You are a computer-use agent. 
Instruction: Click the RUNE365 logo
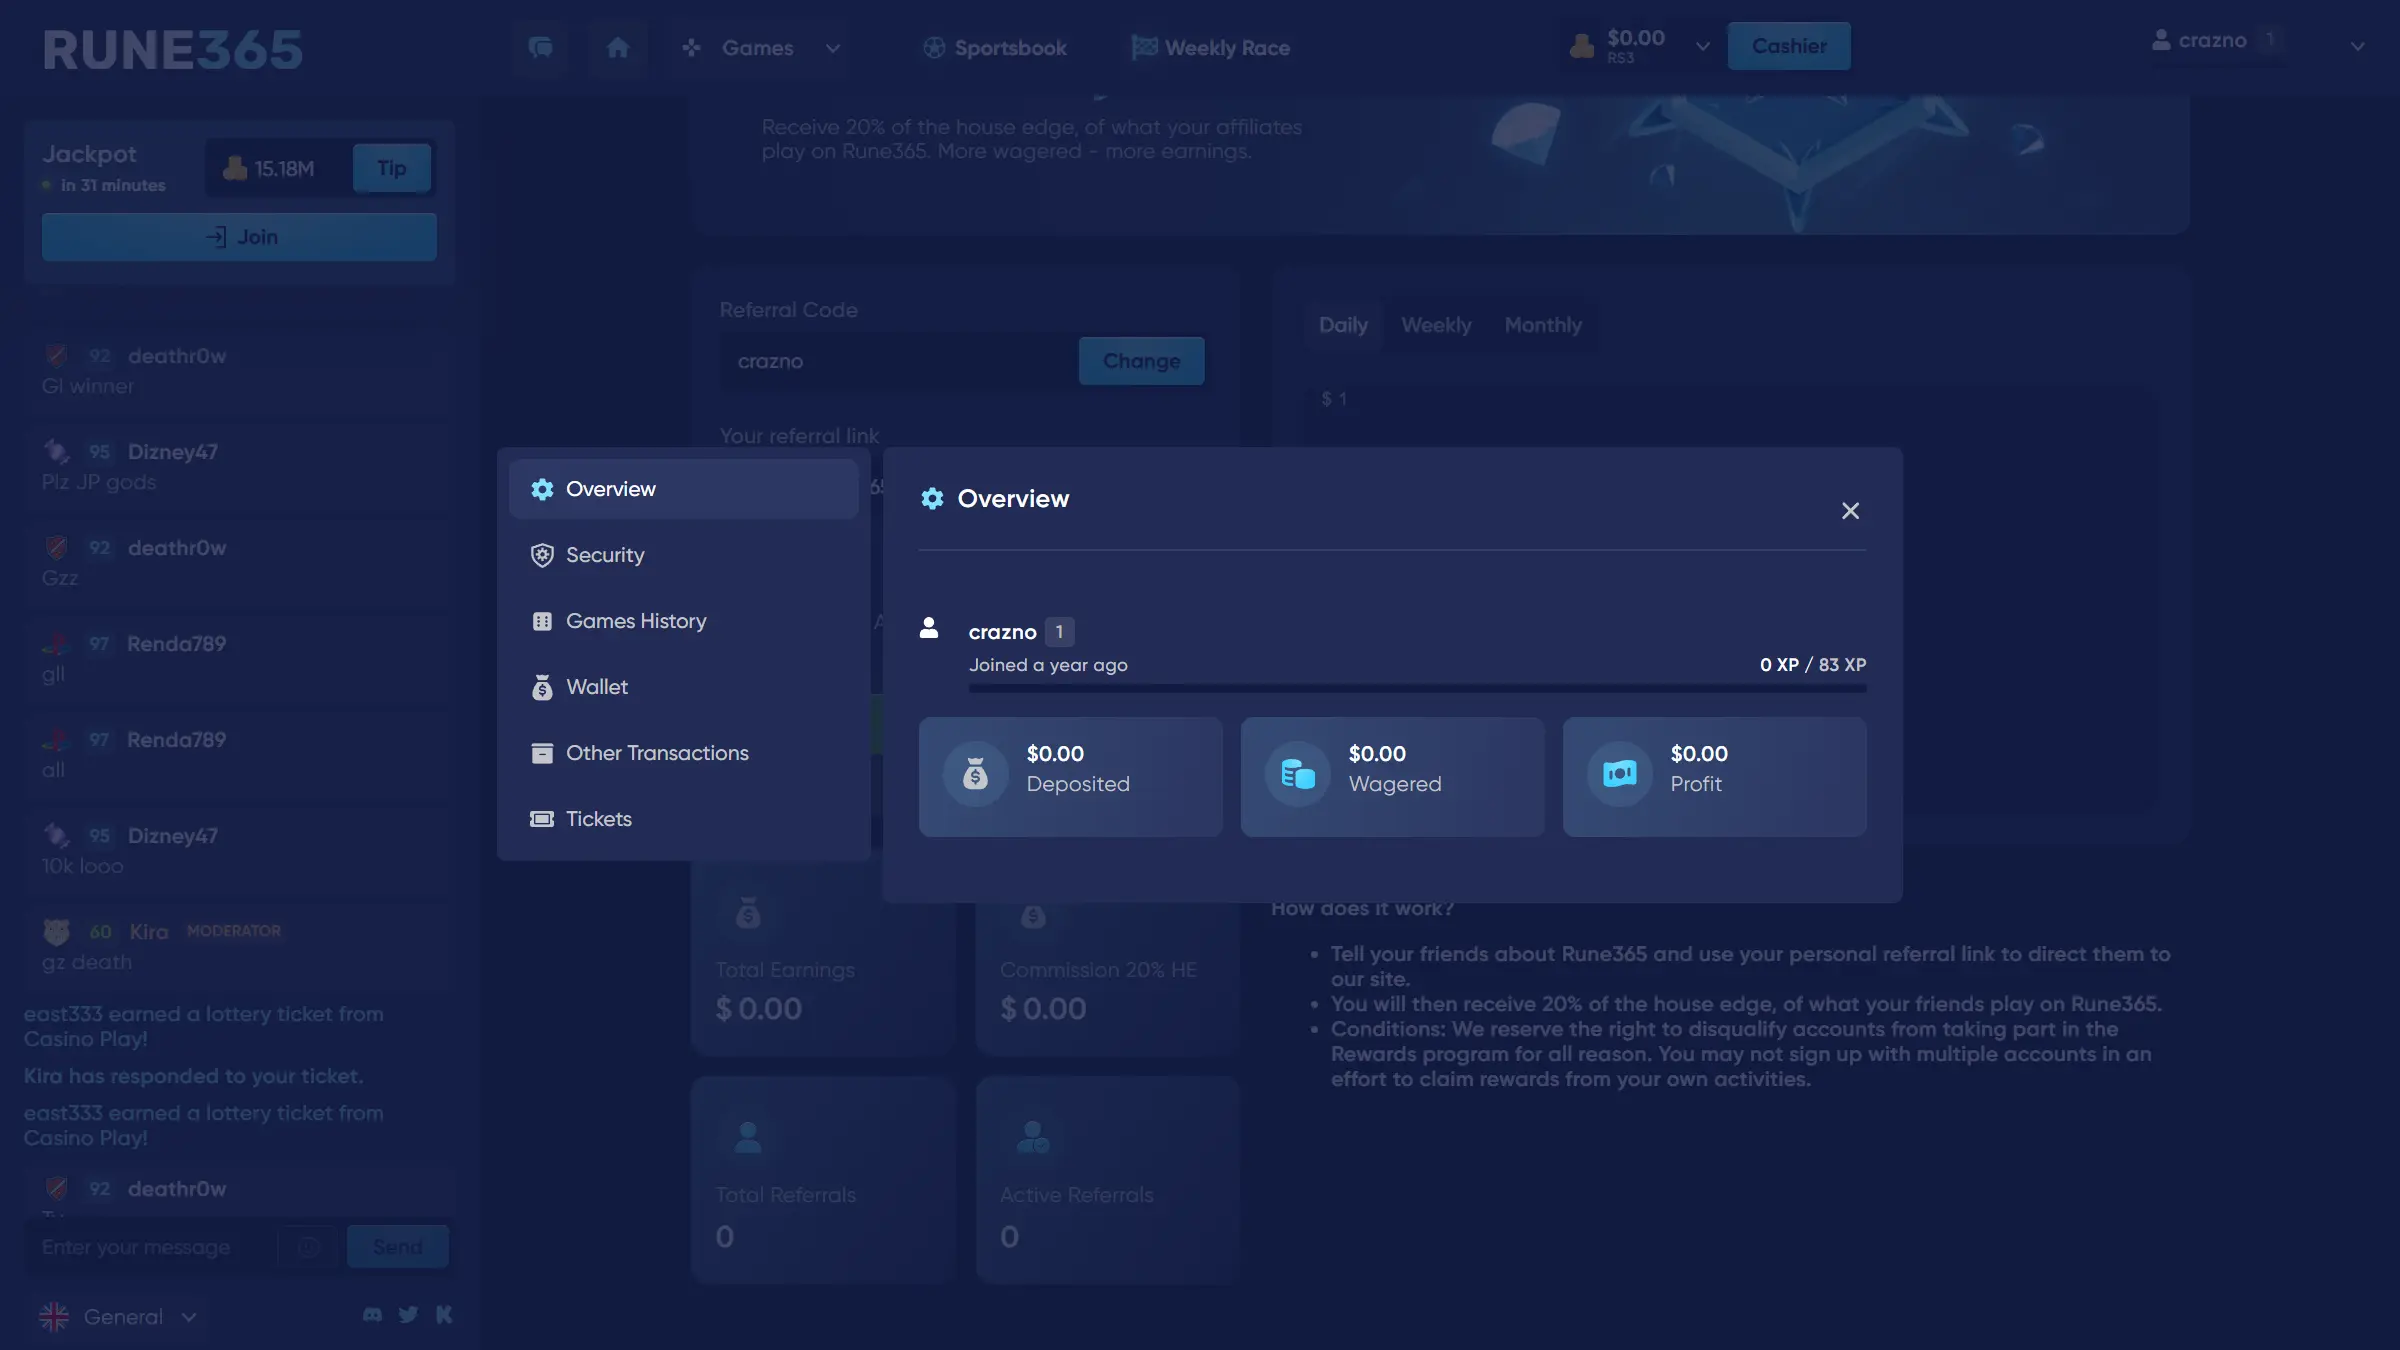click(x=172, y=50)
